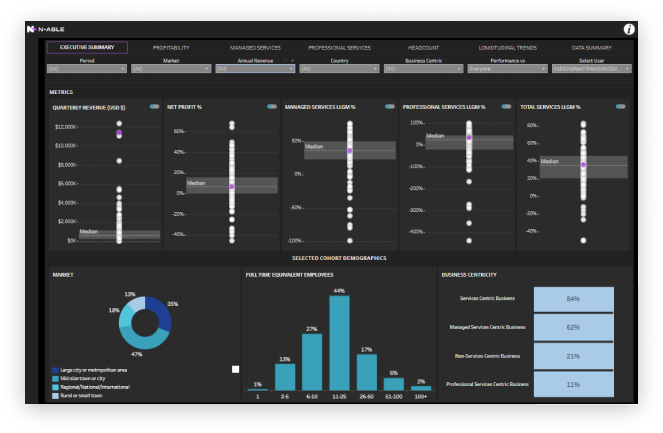Click the 6-10 employees bar

[312, 362]
